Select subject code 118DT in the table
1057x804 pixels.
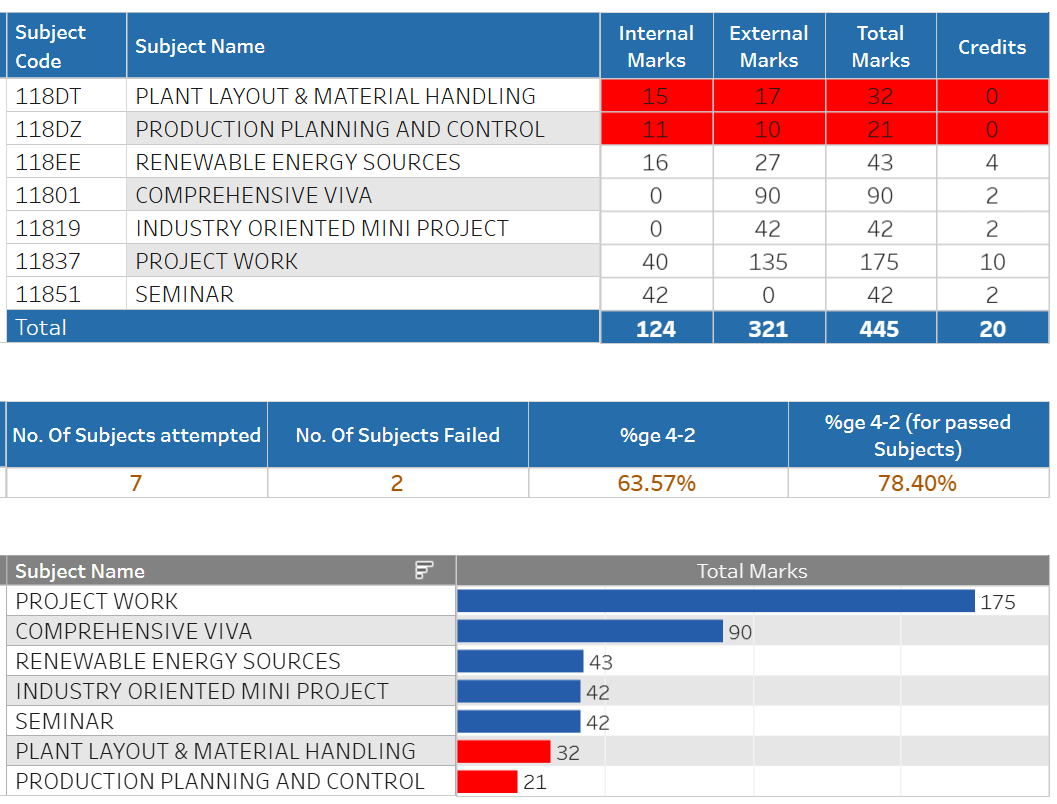pos(50,97)
